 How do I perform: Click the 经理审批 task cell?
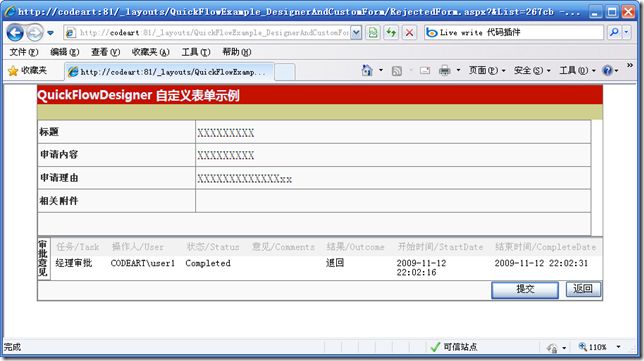tap(74, 263)
